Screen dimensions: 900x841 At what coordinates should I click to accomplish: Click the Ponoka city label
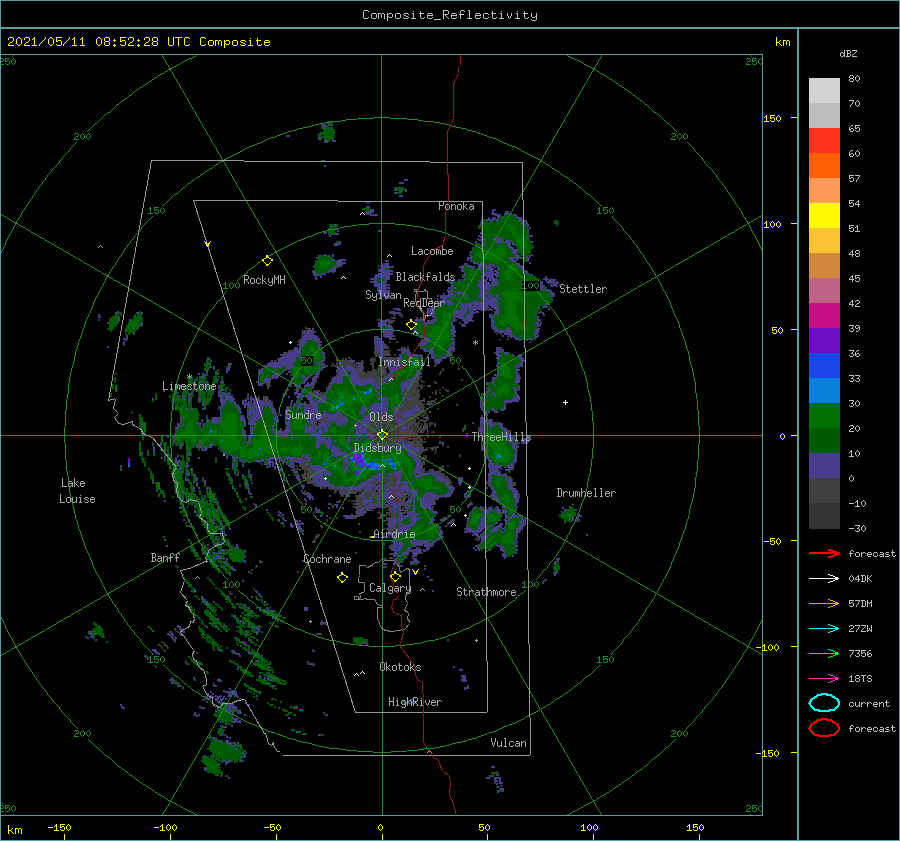coord(456,206)
